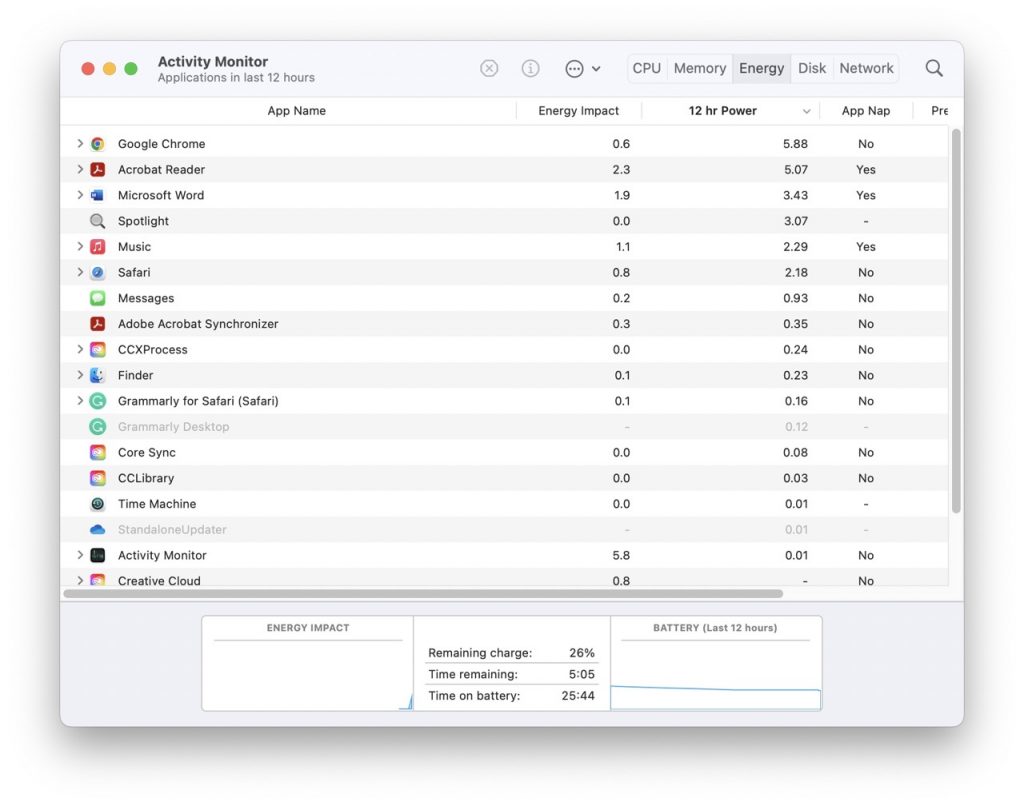The image size is (1024, 806).
Task: Expand the Grammarly for Safari group
Action: pos(80,400)
